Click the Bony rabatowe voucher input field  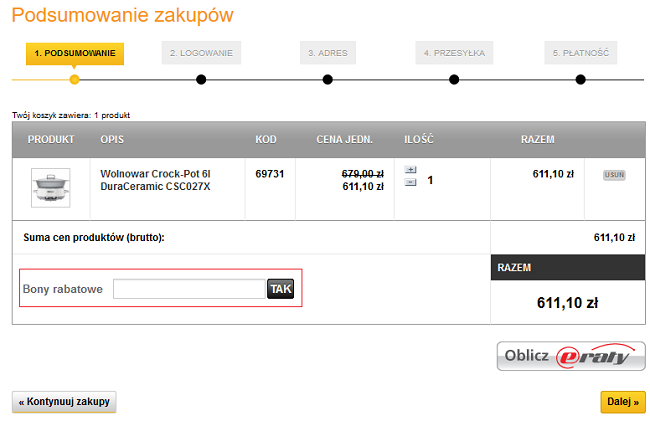188,289
